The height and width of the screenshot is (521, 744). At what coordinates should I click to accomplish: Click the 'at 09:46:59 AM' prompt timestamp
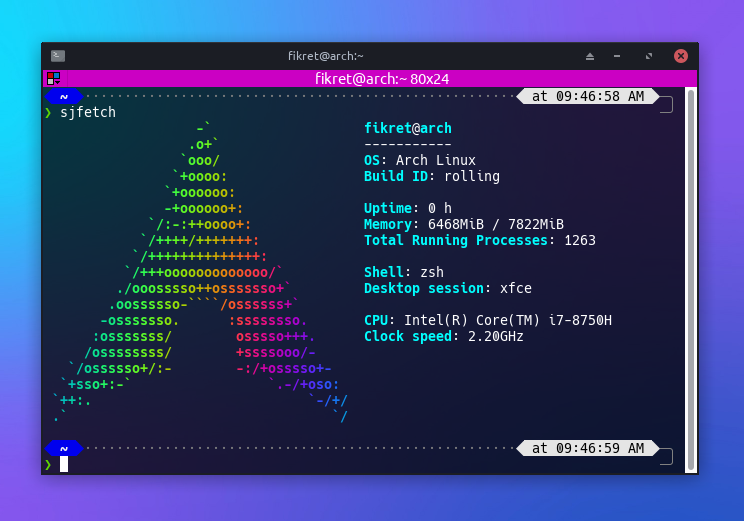pos(588,448)
